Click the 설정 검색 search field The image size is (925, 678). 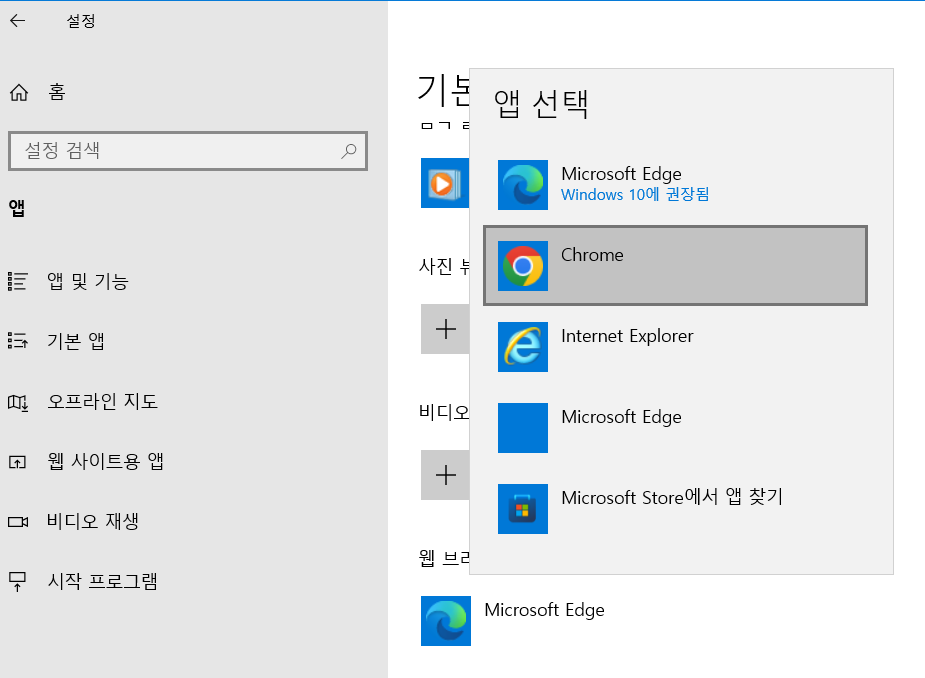(188, 151)
